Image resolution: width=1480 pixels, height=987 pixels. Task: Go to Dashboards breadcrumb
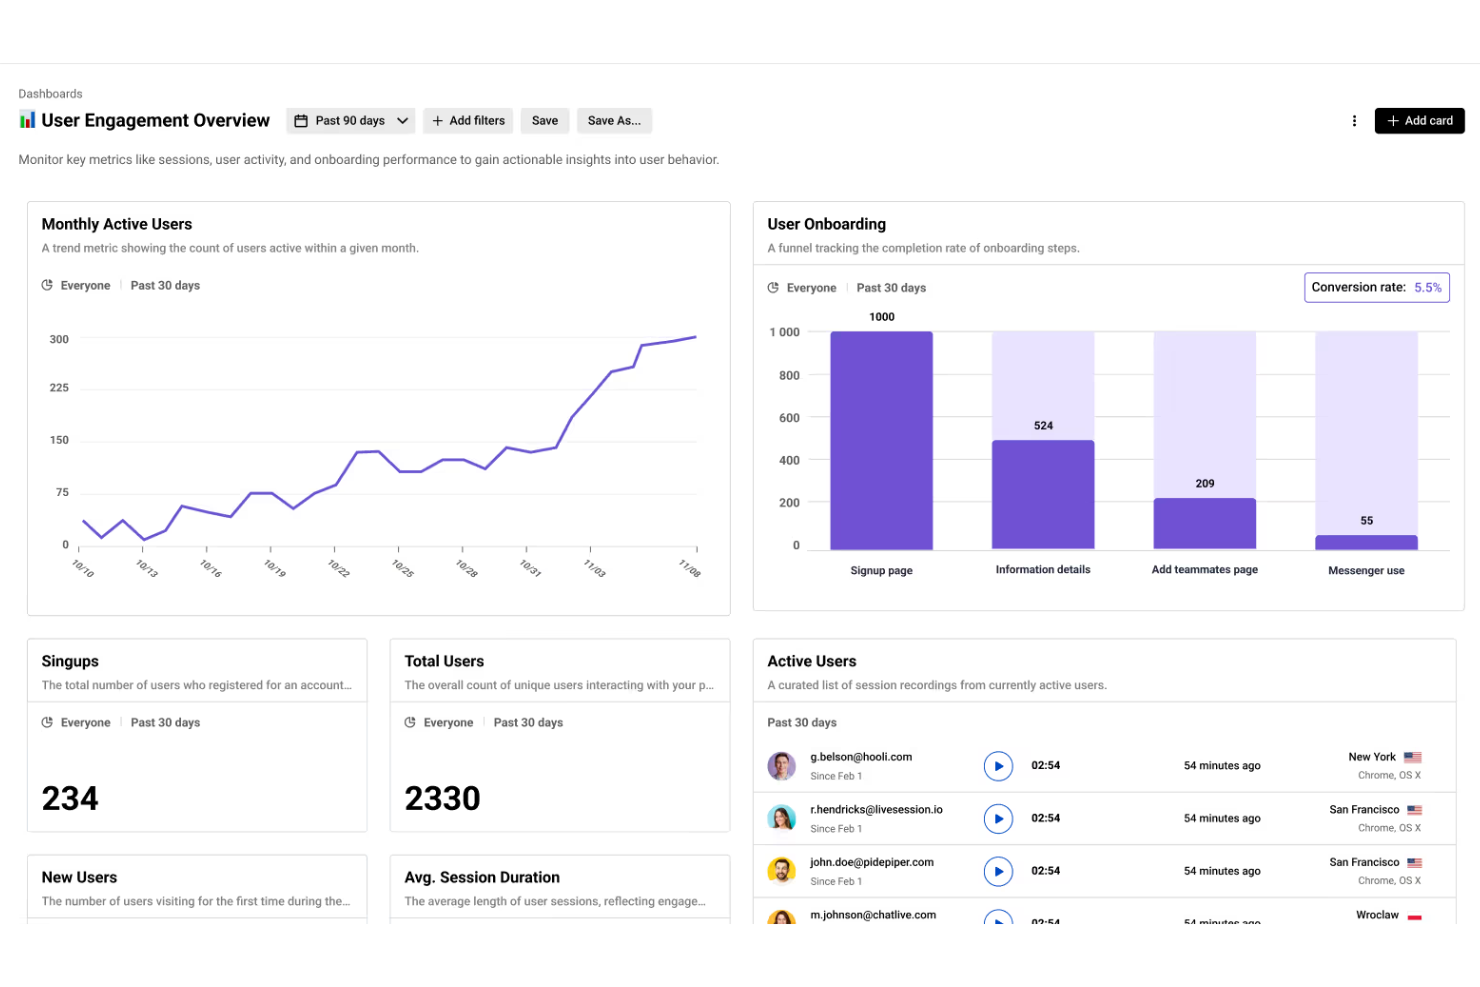pos(50,94)
